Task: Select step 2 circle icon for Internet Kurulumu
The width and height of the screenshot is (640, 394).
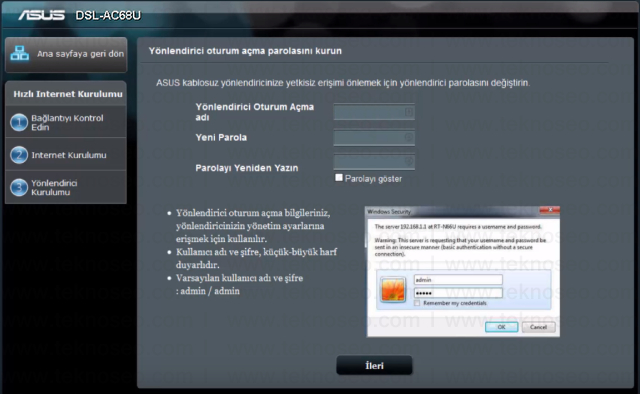Action: [x=19, y=155]
